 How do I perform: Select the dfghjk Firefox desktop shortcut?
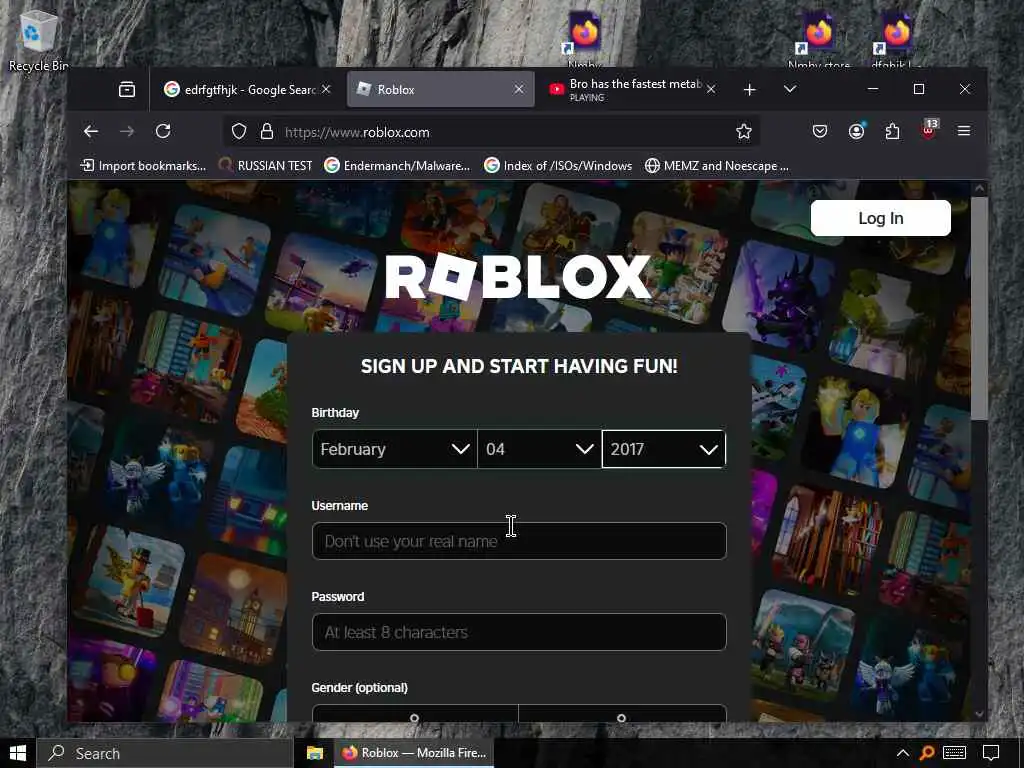click(896, 41)
